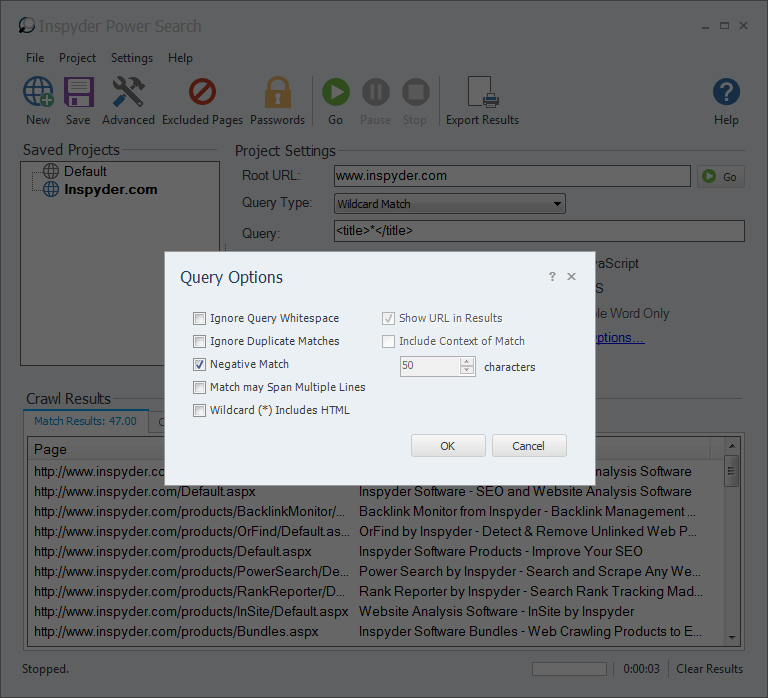The width and height of the screenshot is (768, 698).
Task: Open the File menu
Action: click(x=35, y=58)
